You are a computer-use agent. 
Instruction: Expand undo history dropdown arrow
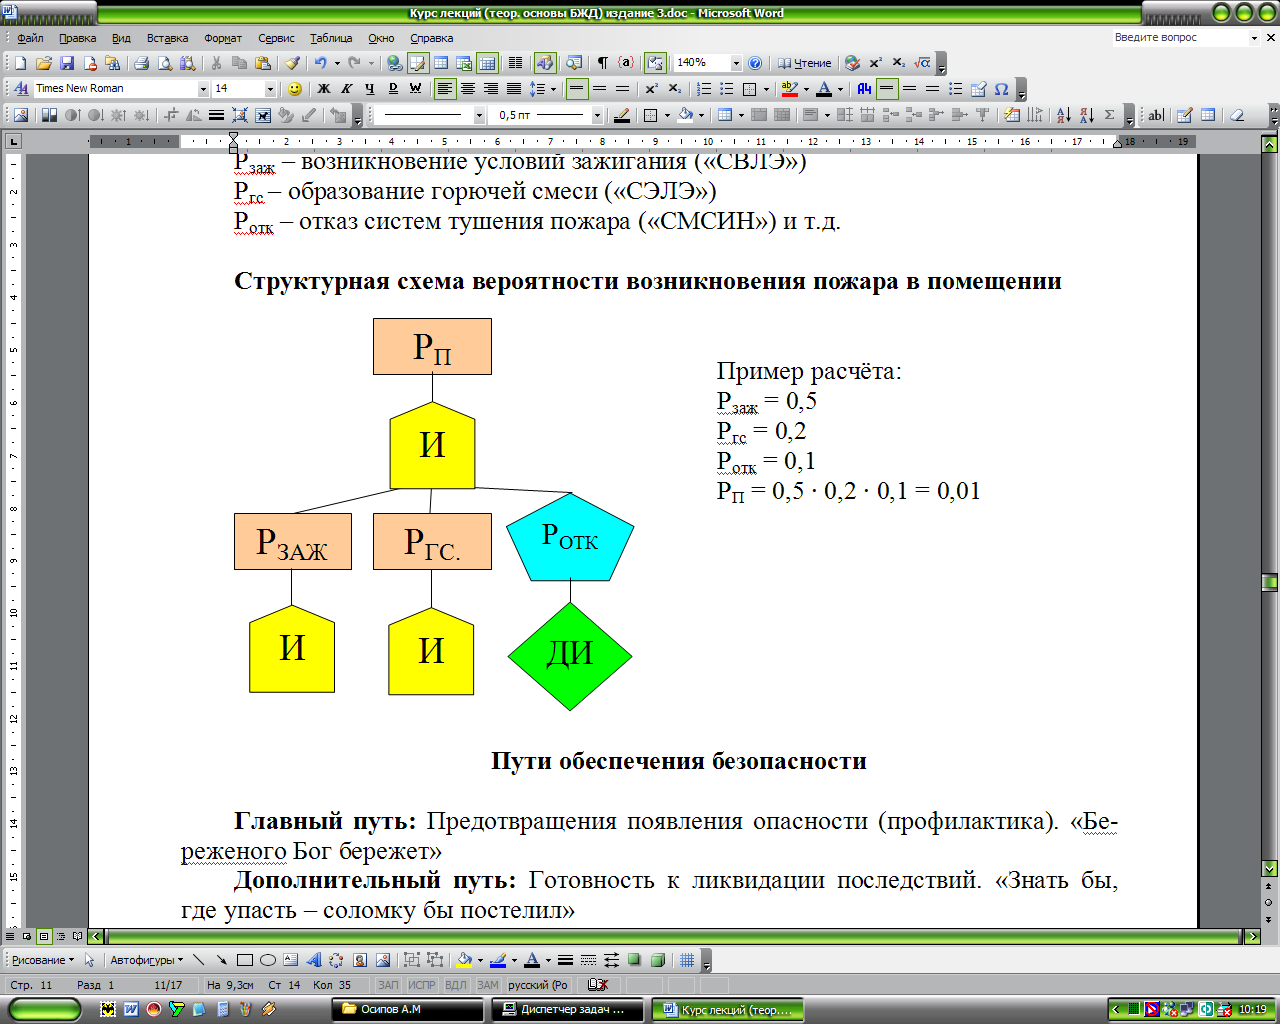(336, 63)
